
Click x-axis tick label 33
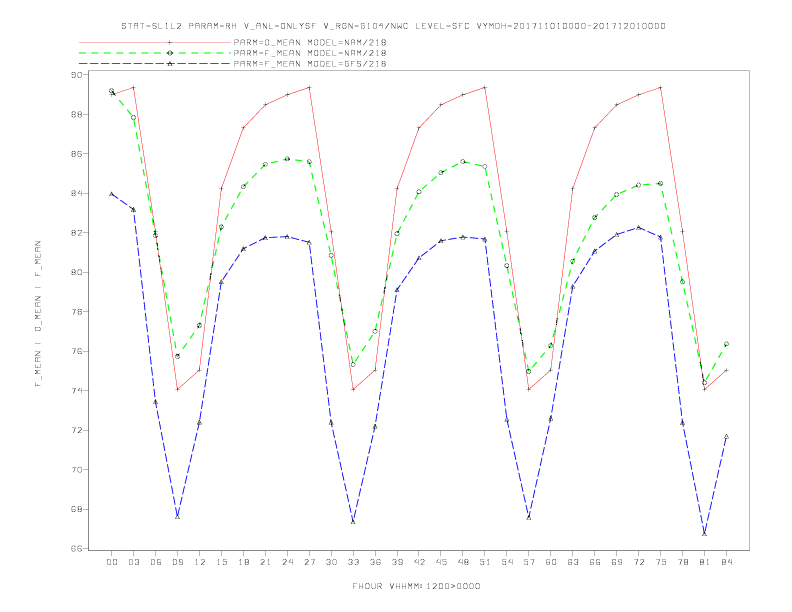353,562
